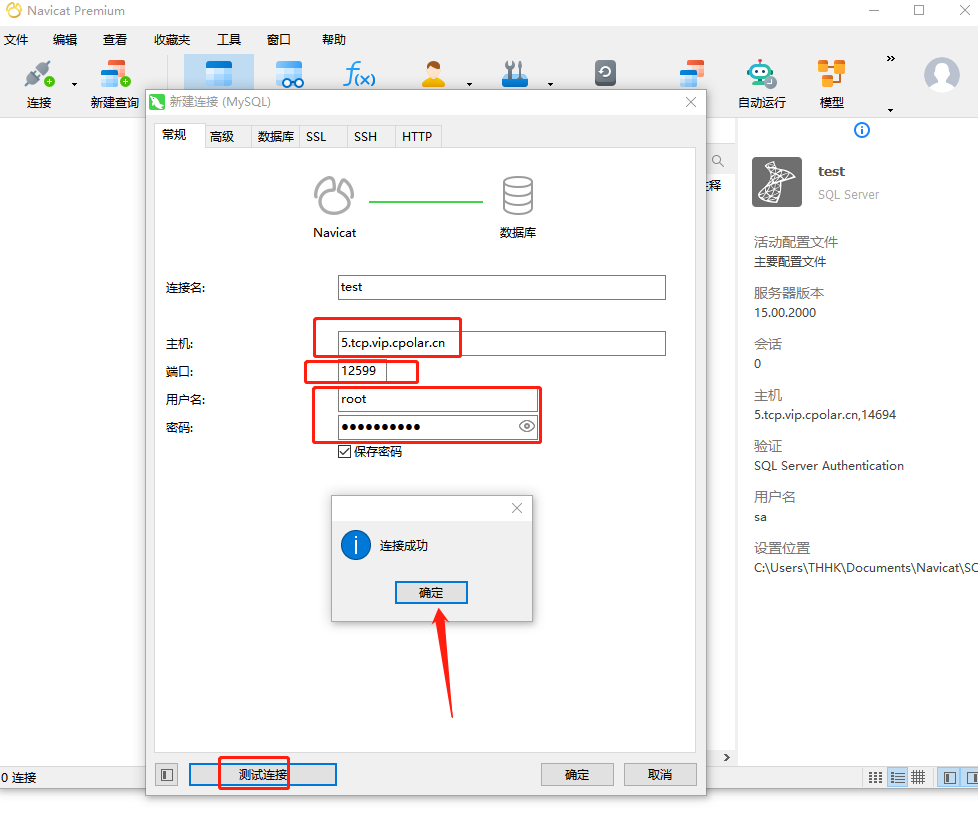
Task: Click the 测试连接 button
Action: tap(263, 774)
